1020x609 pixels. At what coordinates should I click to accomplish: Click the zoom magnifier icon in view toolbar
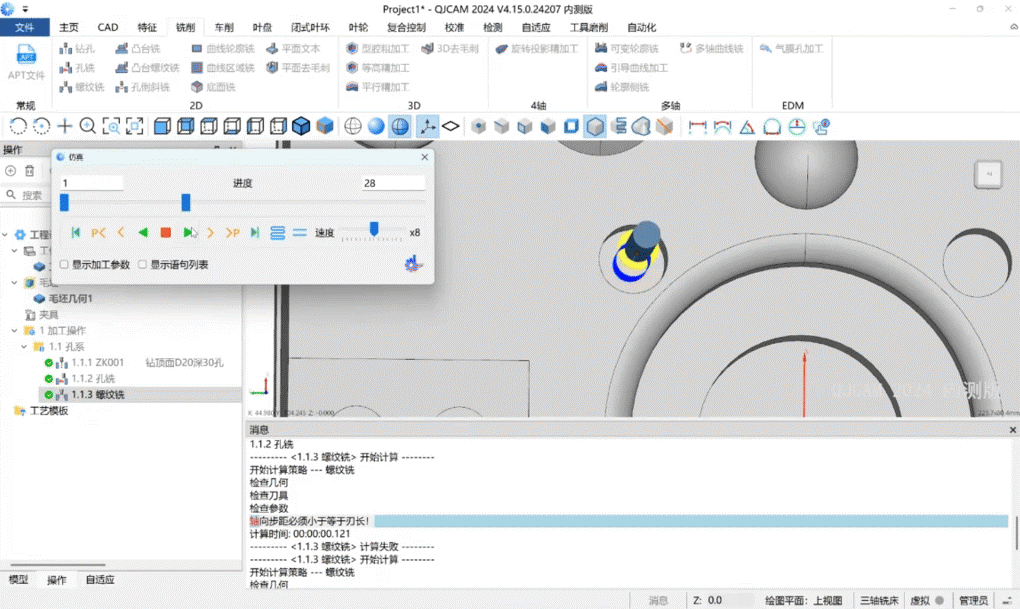(x=88, y=126)
